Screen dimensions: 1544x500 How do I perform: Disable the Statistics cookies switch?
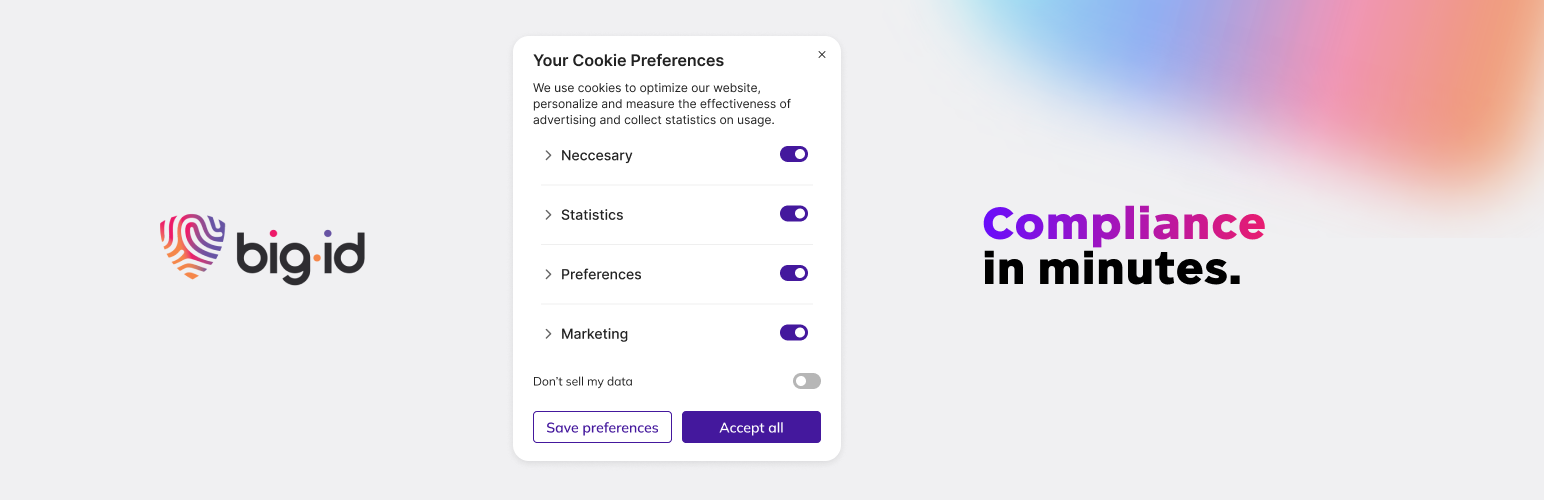[x=794, y=214]
